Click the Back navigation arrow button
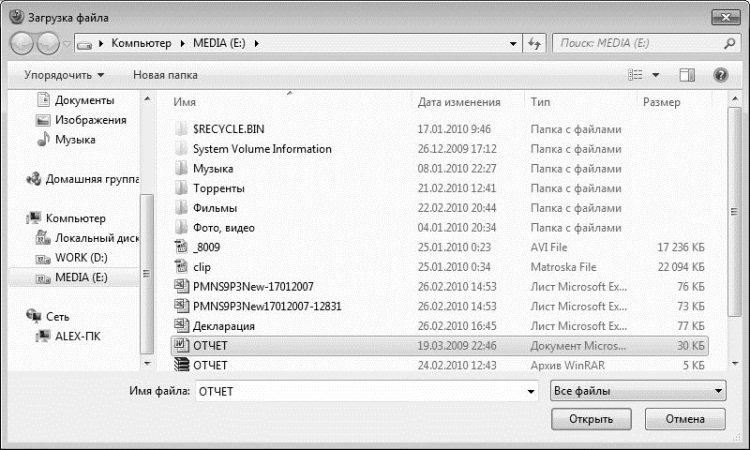The width and height of the screenshot is (750, 450). pyautogui.click(x=22, y=44)
